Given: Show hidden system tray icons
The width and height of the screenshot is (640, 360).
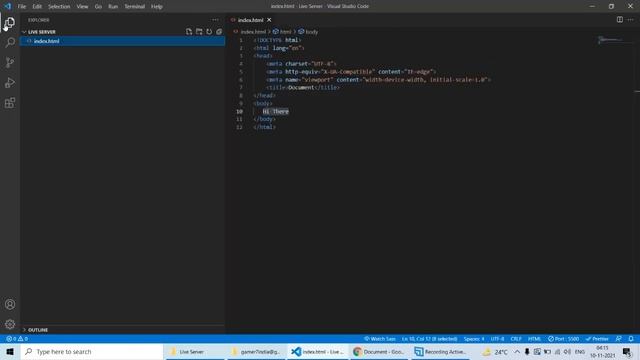Looking at the screenshot, I should tap(517, 351).
